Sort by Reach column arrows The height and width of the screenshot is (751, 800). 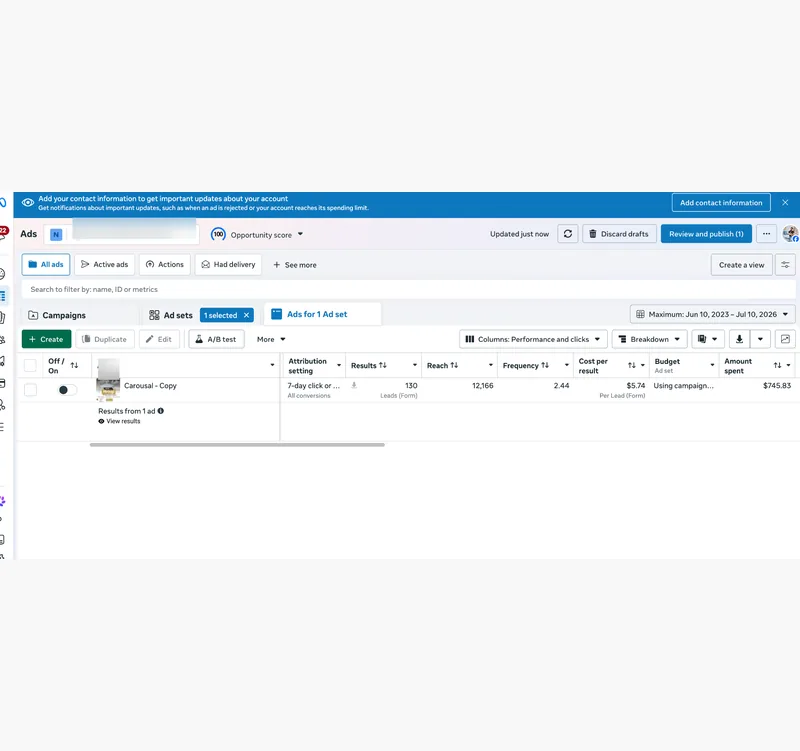[x=454, y=365]
